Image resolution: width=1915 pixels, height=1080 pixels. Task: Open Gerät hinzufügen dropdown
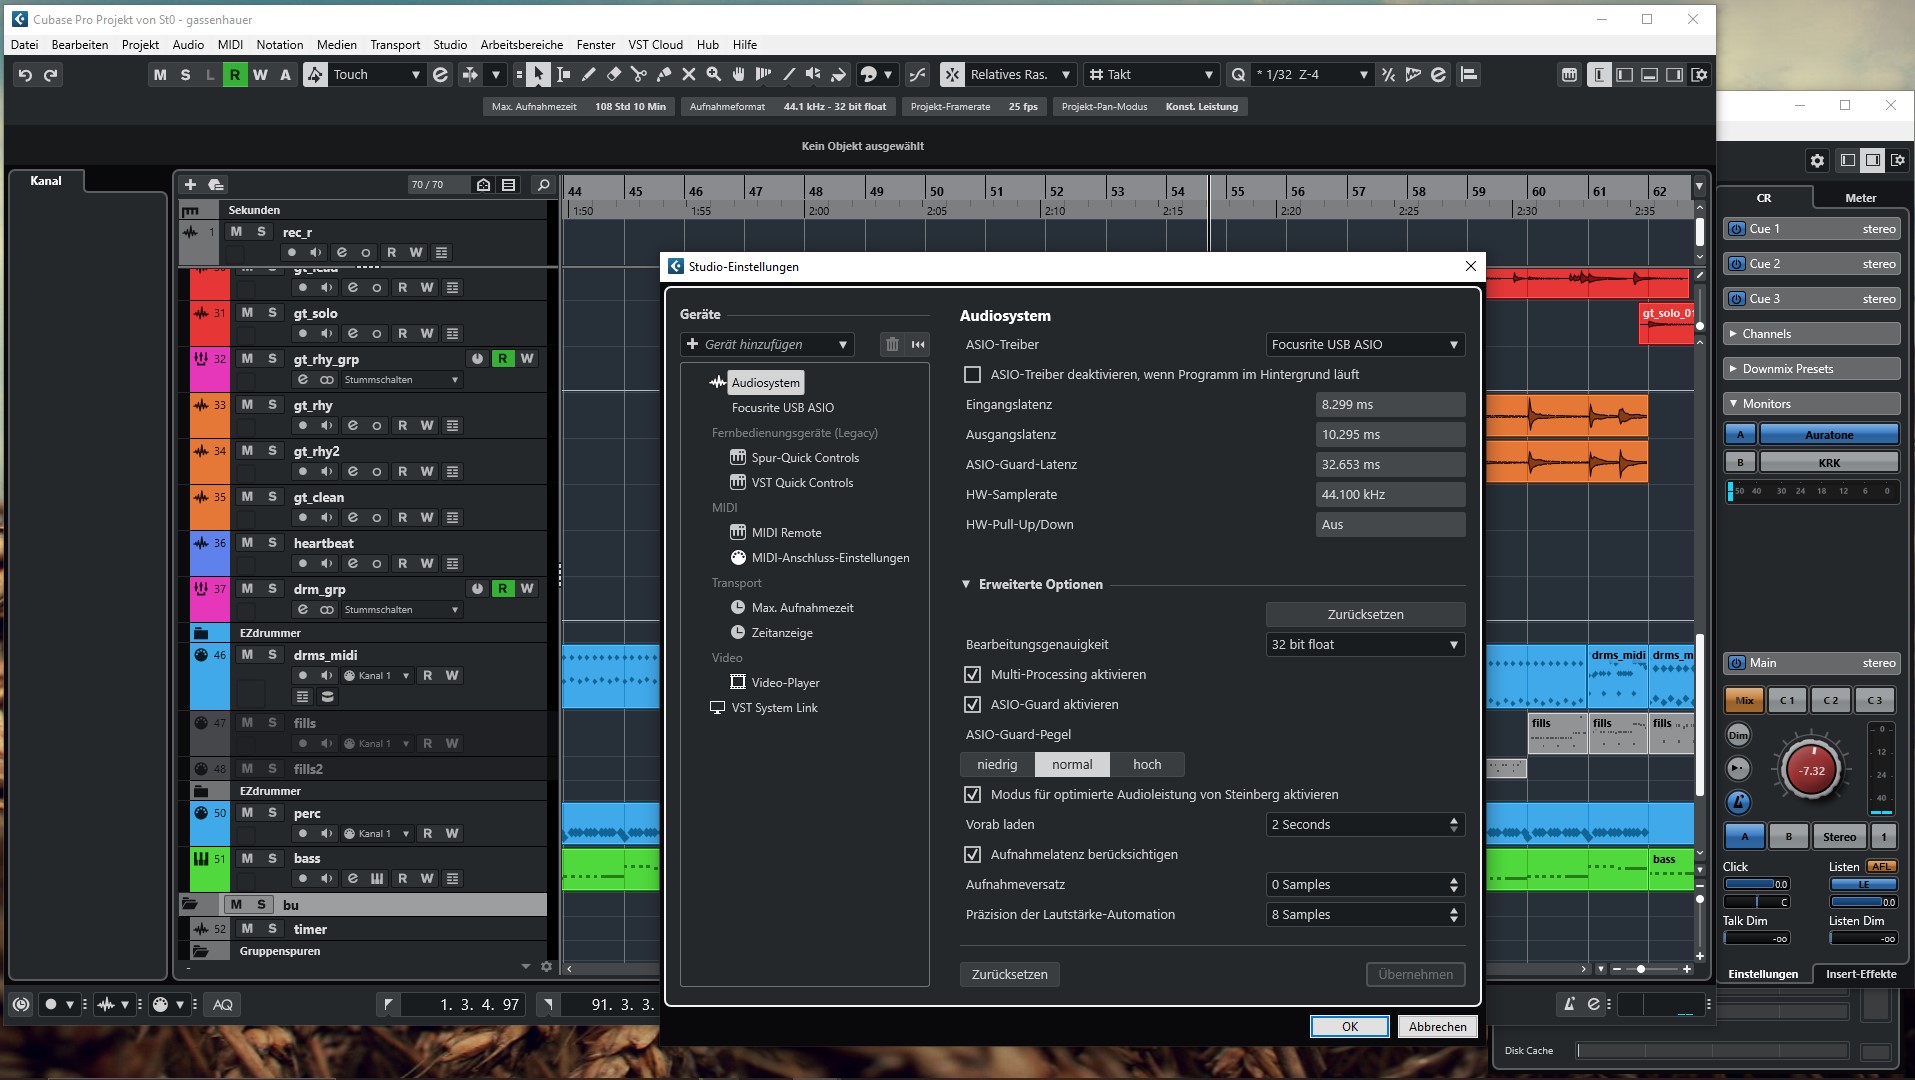(x=767, y=344)
